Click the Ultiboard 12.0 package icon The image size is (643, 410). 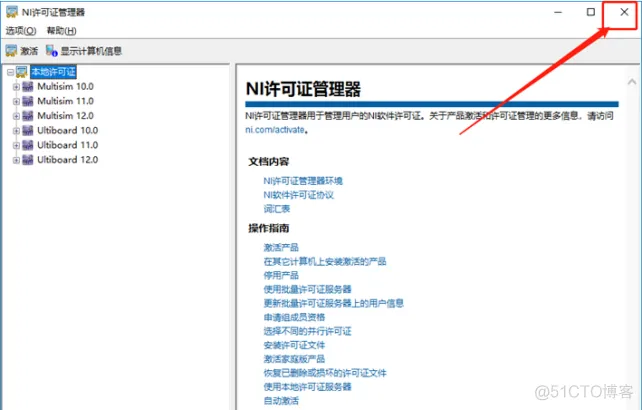coord(27,160)
